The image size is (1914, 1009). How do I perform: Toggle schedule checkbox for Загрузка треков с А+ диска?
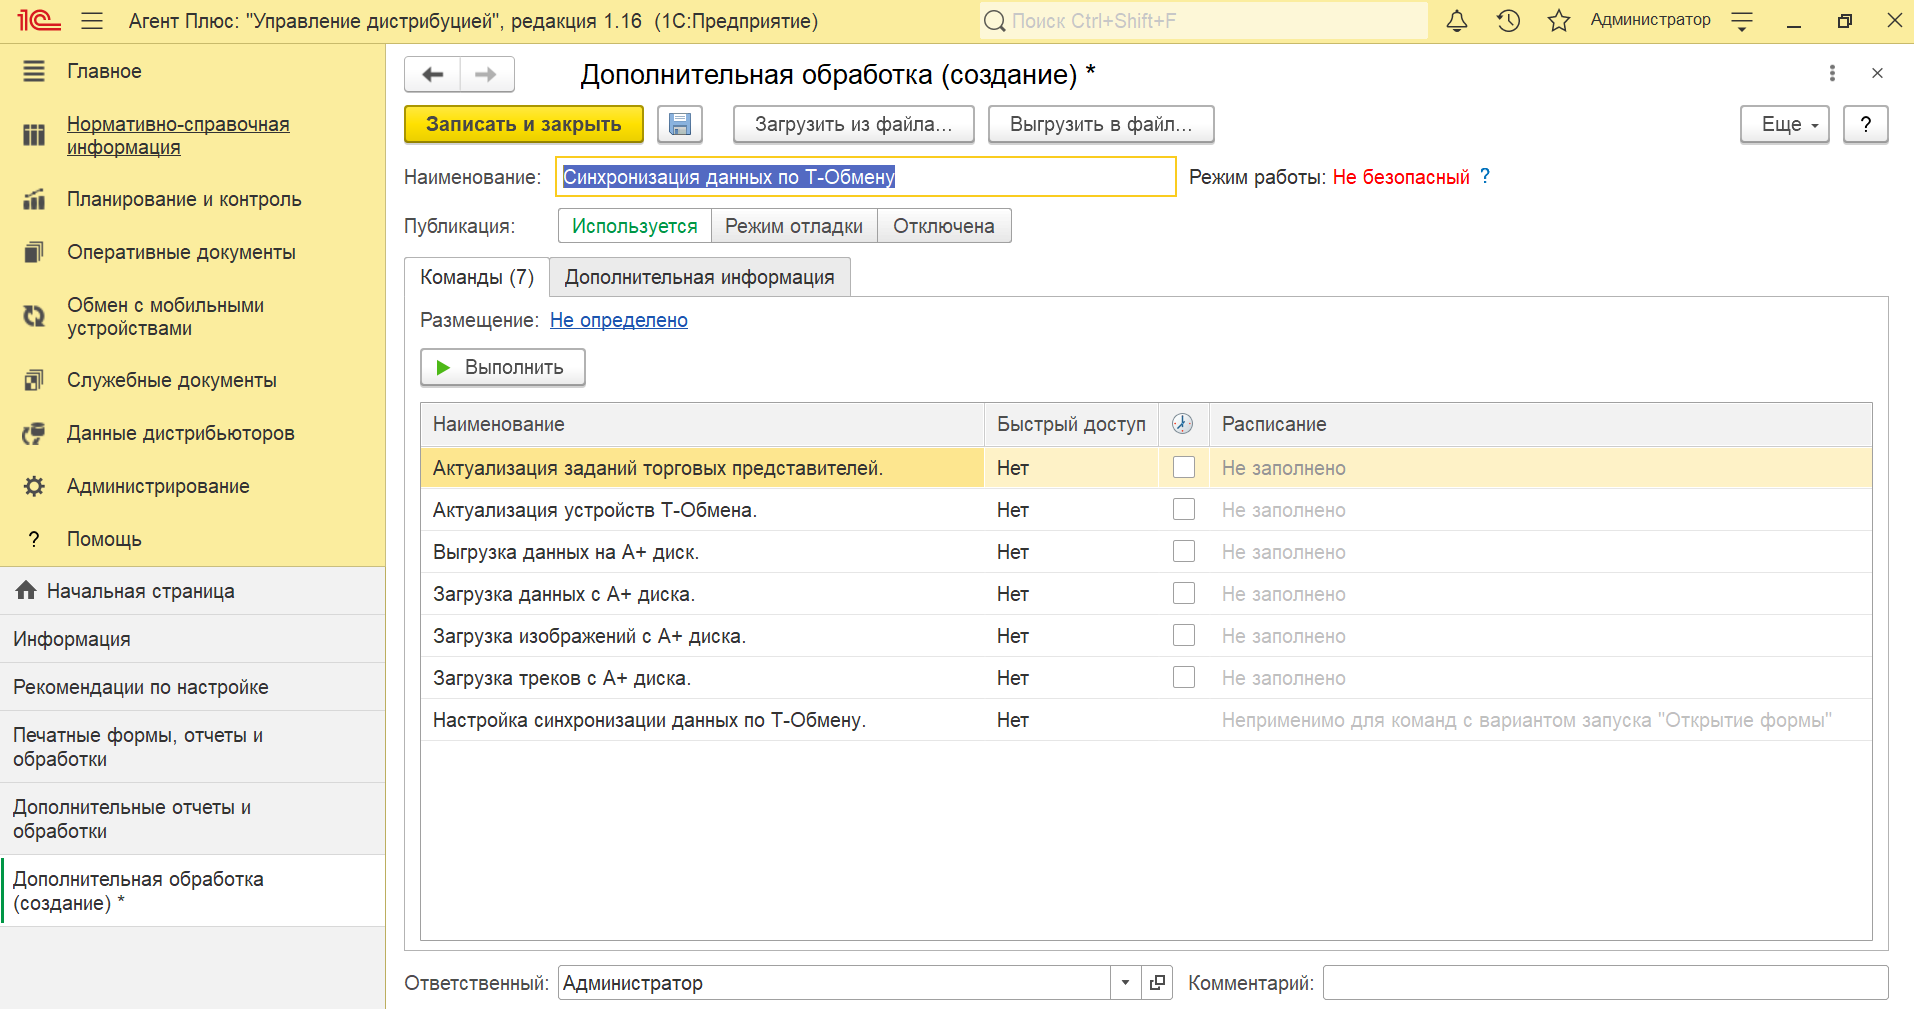1184,677
